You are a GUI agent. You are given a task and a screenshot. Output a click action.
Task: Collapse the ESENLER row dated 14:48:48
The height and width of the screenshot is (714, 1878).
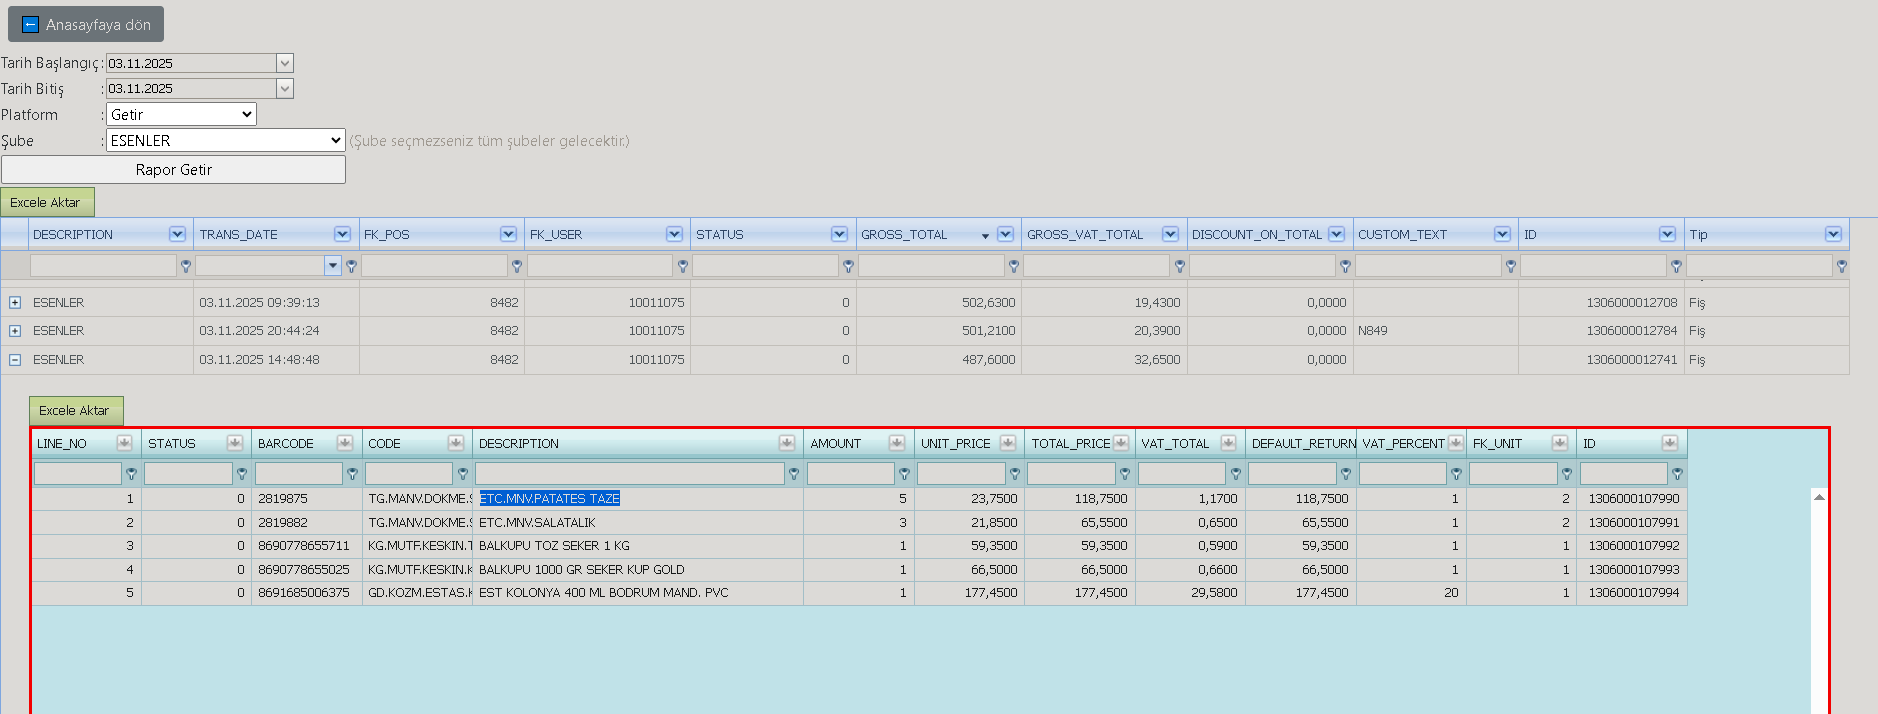(x=15, y=359)
